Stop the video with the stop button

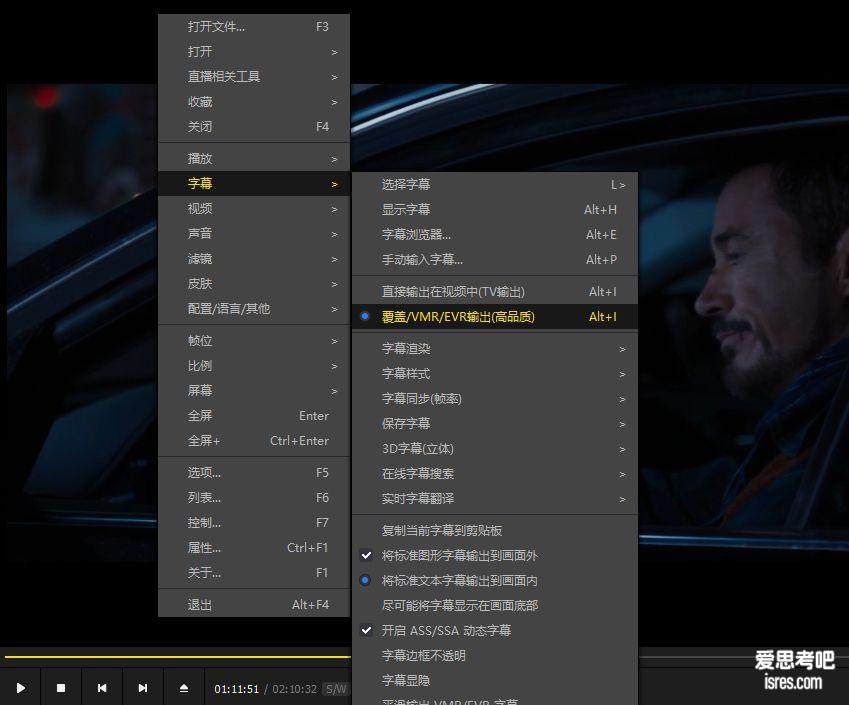[x=61, y=688]
